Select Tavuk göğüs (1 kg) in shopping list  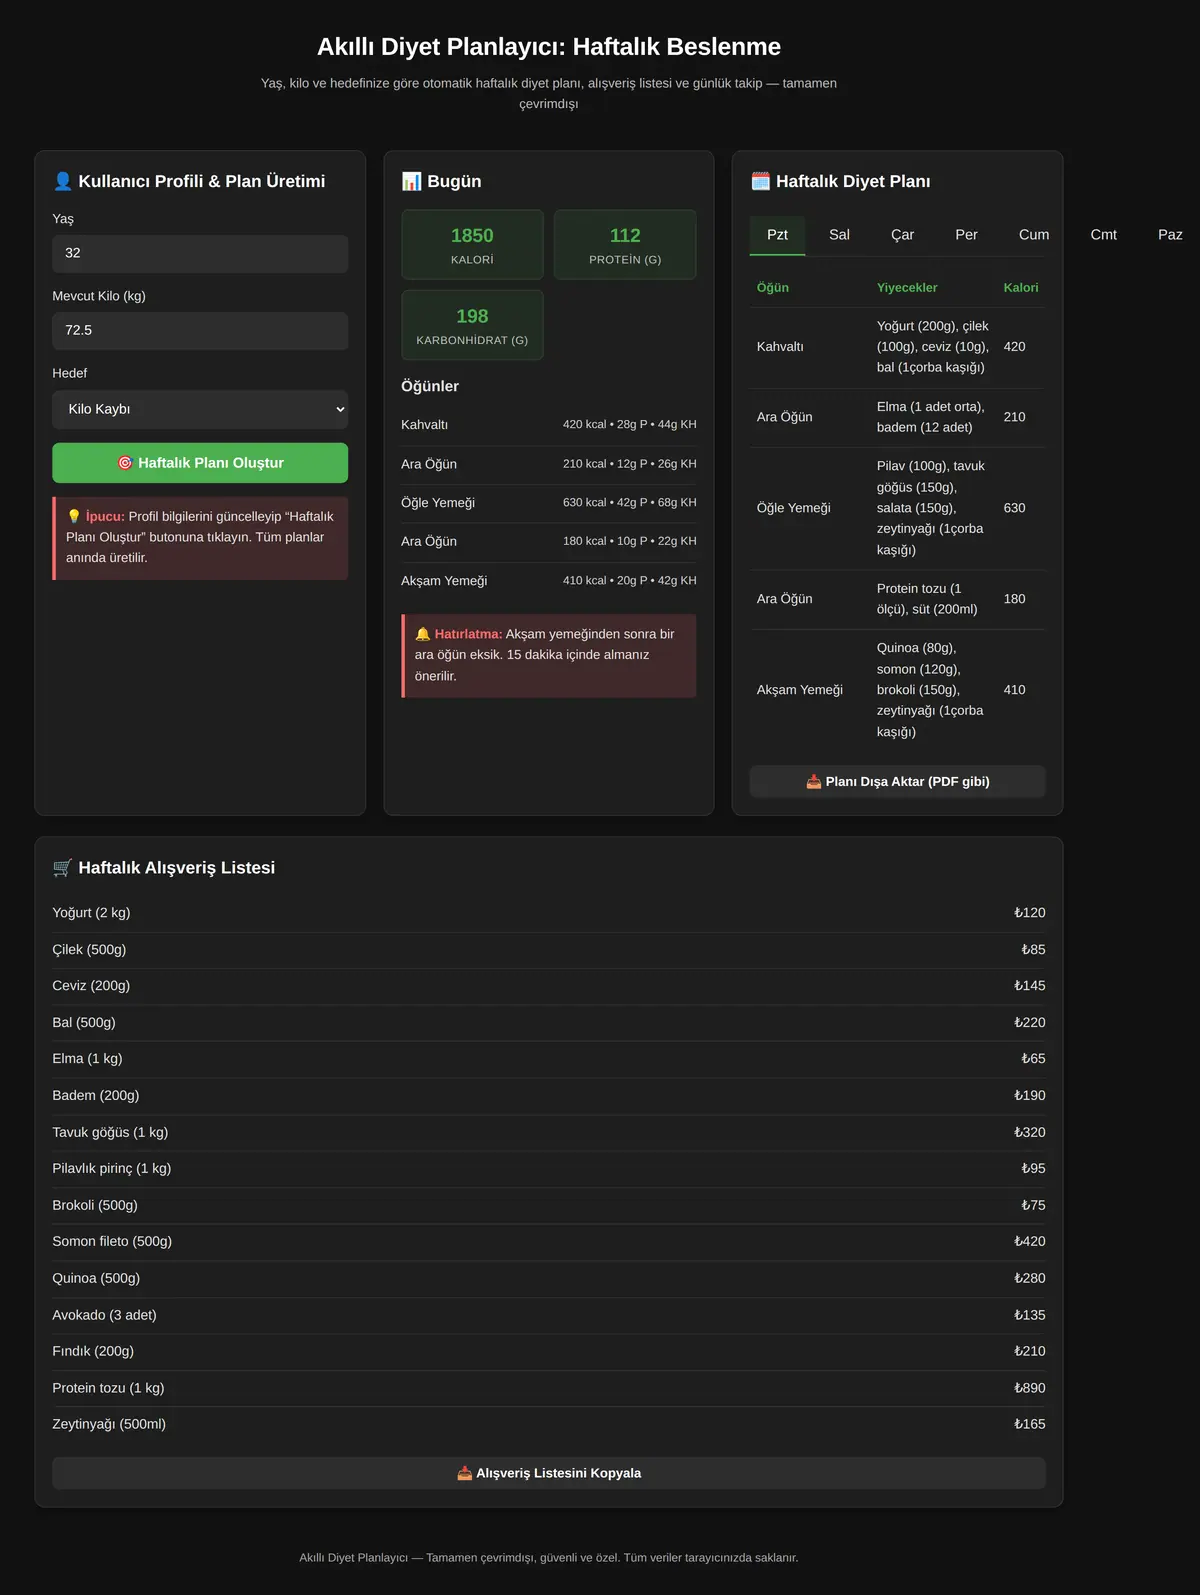pos(549,1132)
